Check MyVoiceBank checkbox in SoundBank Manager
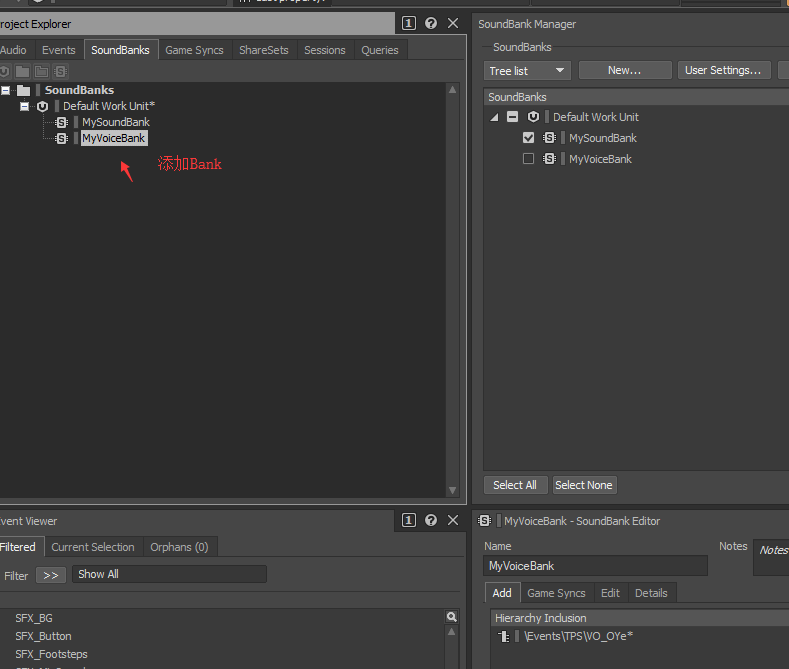The height and width of the screenshot is (669, 789). (x=528, y=159)
